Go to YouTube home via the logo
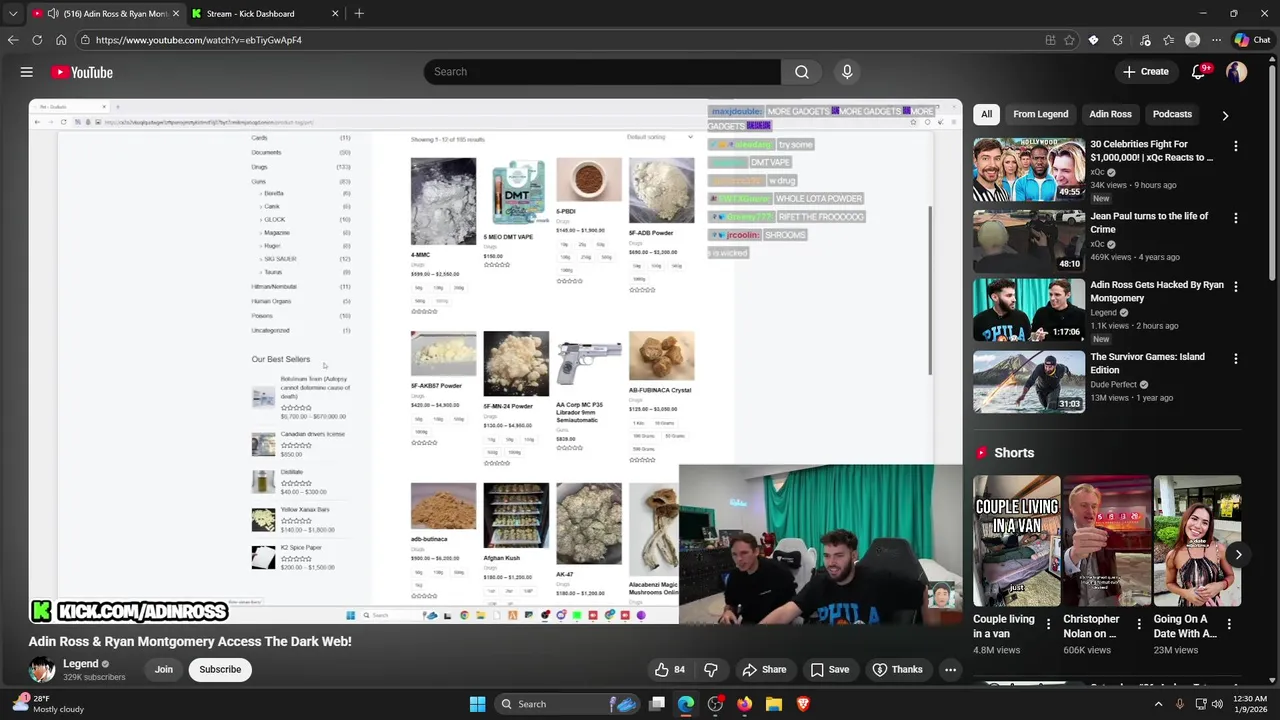This screenshot has height=720, width=1280. click(82, 72)
